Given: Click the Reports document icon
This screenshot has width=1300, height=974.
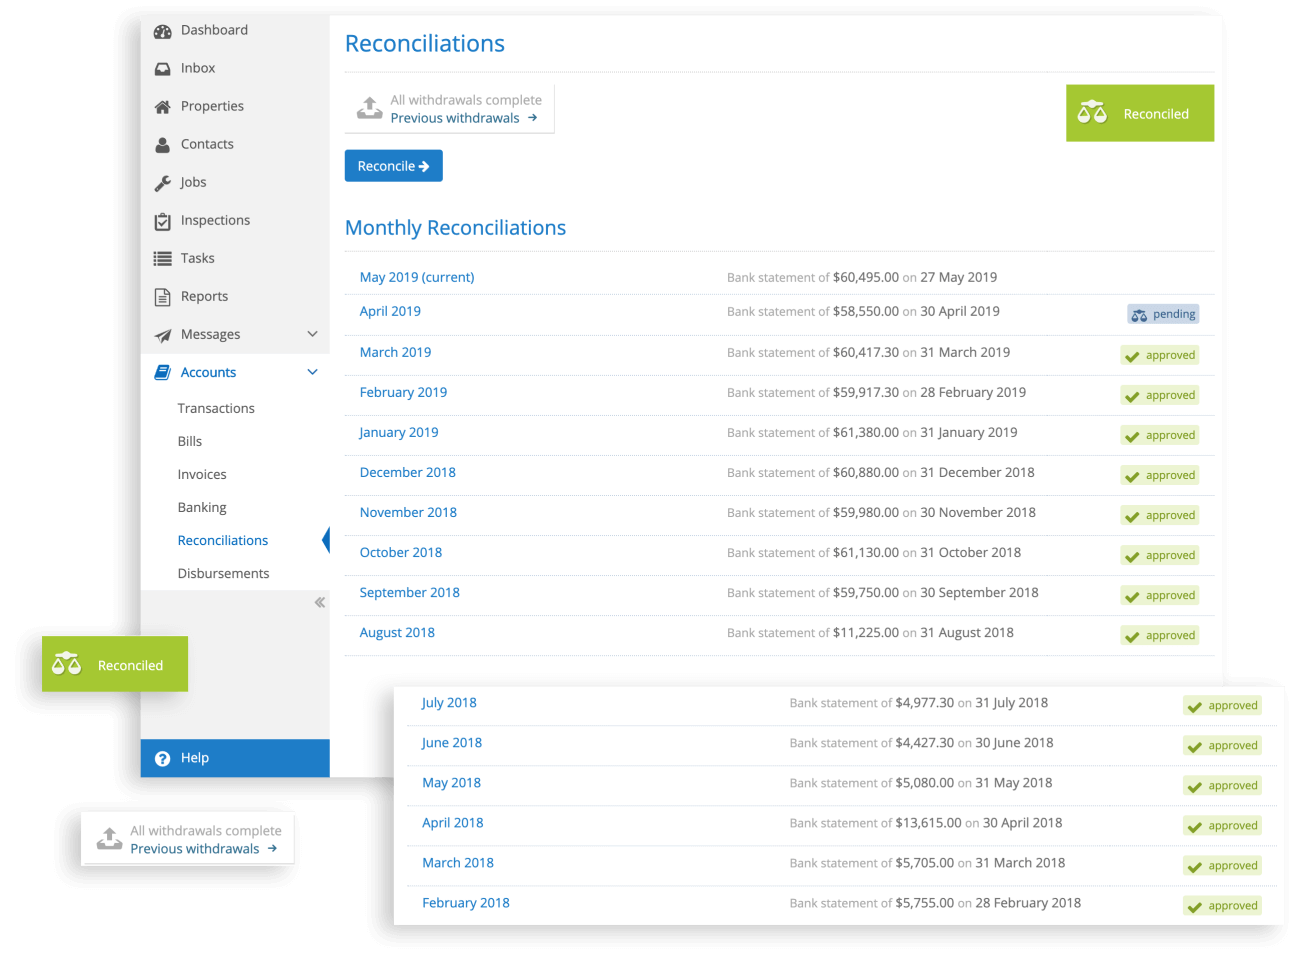Looking at the screenshot, I should click(162, 297).
